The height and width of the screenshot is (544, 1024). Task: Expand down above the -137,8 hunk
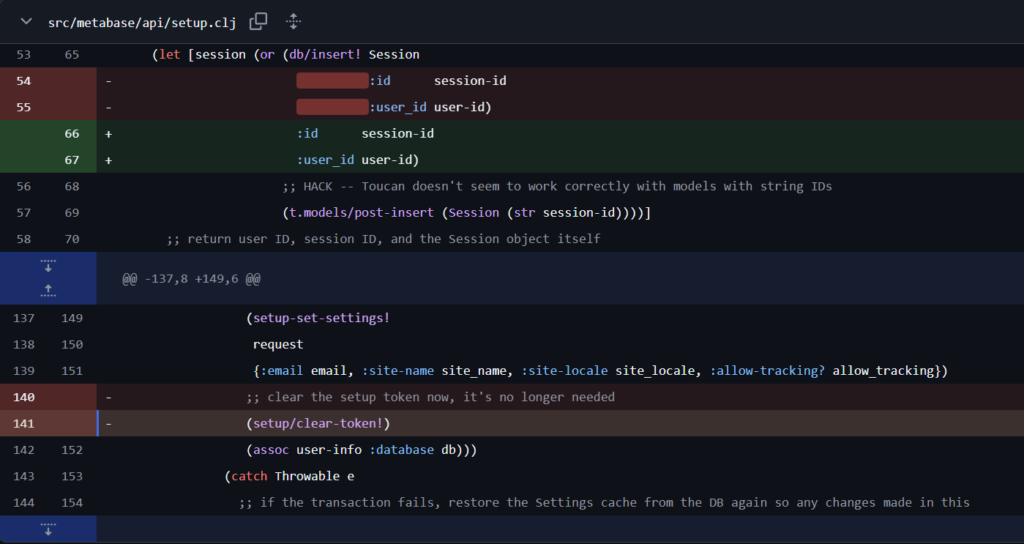[48, 266]
